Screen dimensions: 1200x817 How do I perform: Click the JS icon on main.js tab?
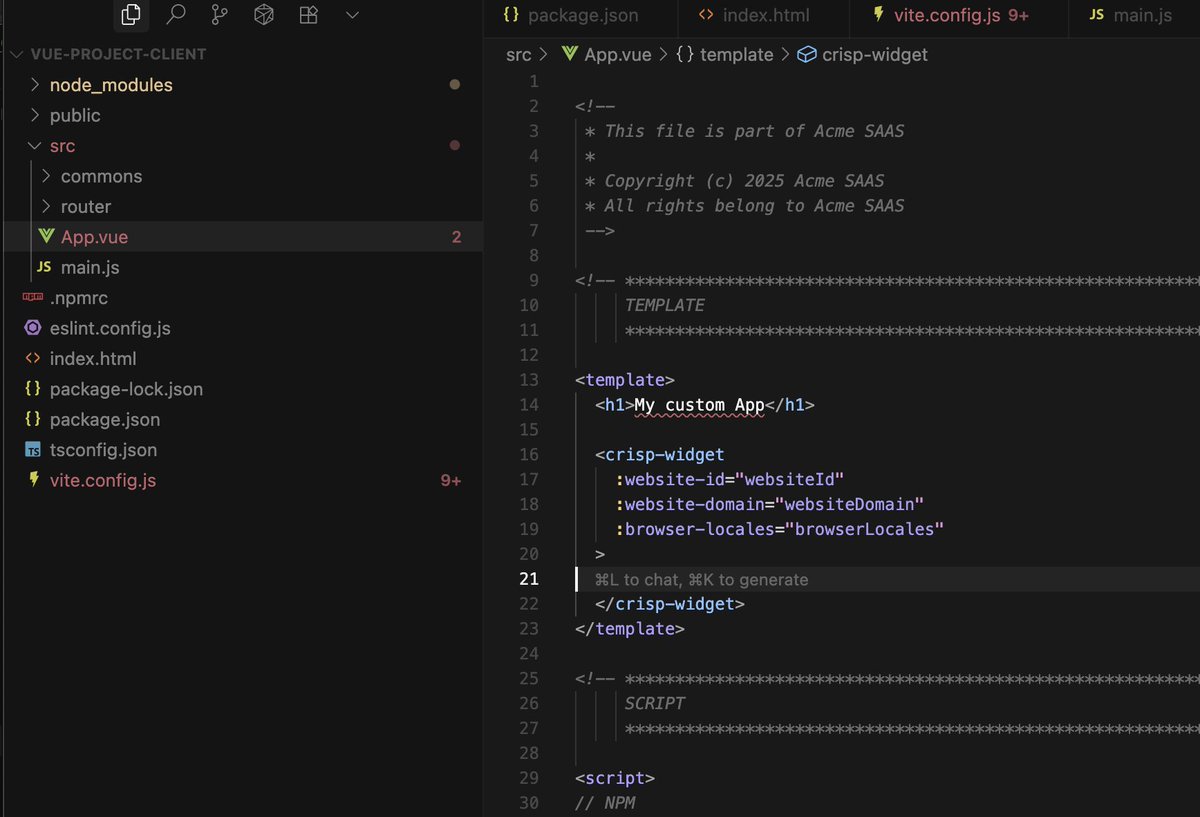click(x=1097, y=15)
